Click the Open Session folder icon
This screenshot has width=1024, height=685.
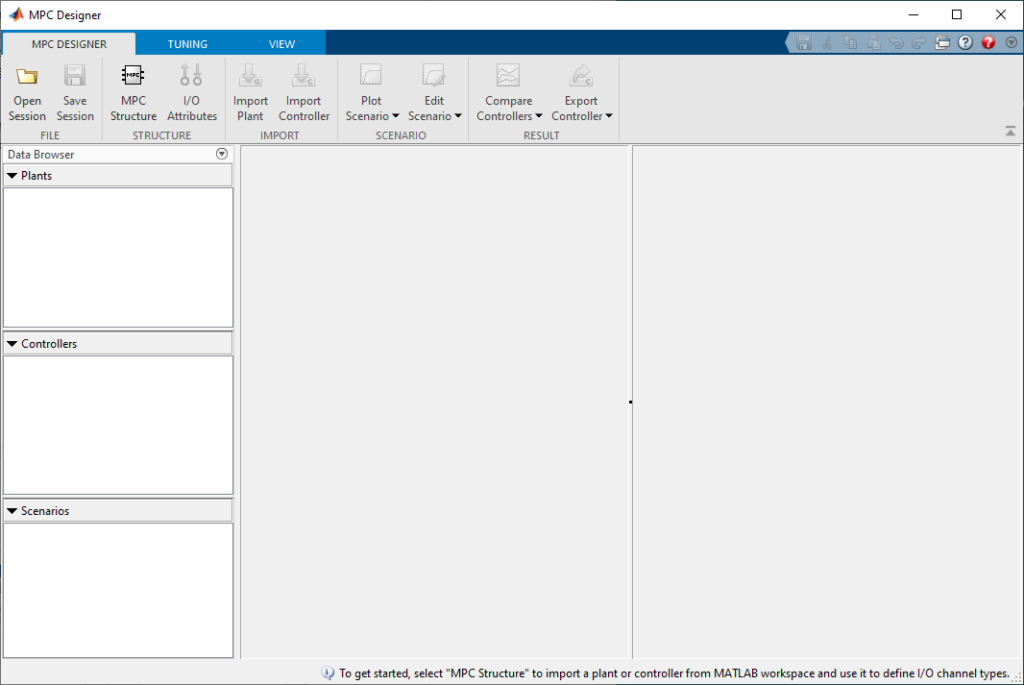tap(27, 77)
